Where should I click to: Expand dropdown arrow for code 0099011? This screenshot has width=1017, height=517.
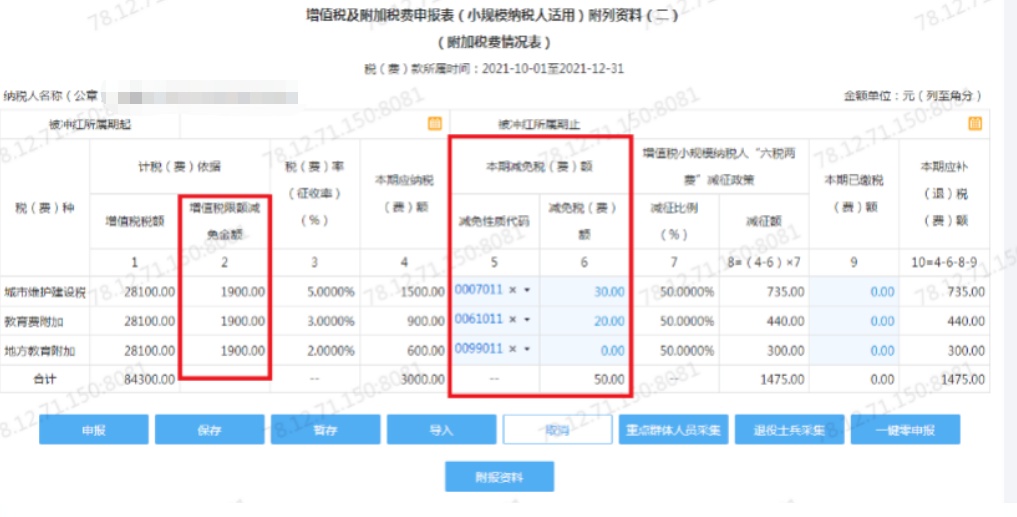(527, 349)
